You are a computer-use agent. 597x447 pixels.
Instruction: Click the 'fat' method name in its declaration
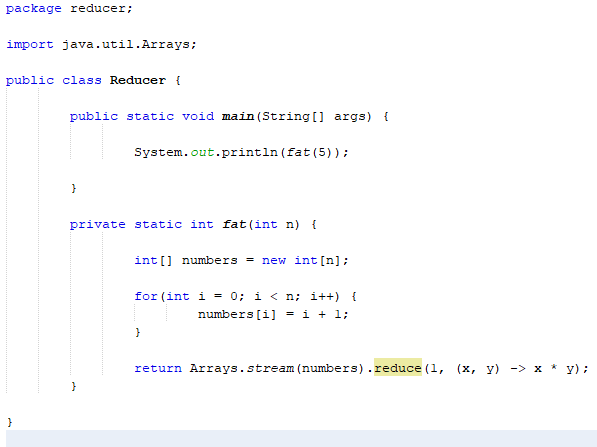pos(234,224)
